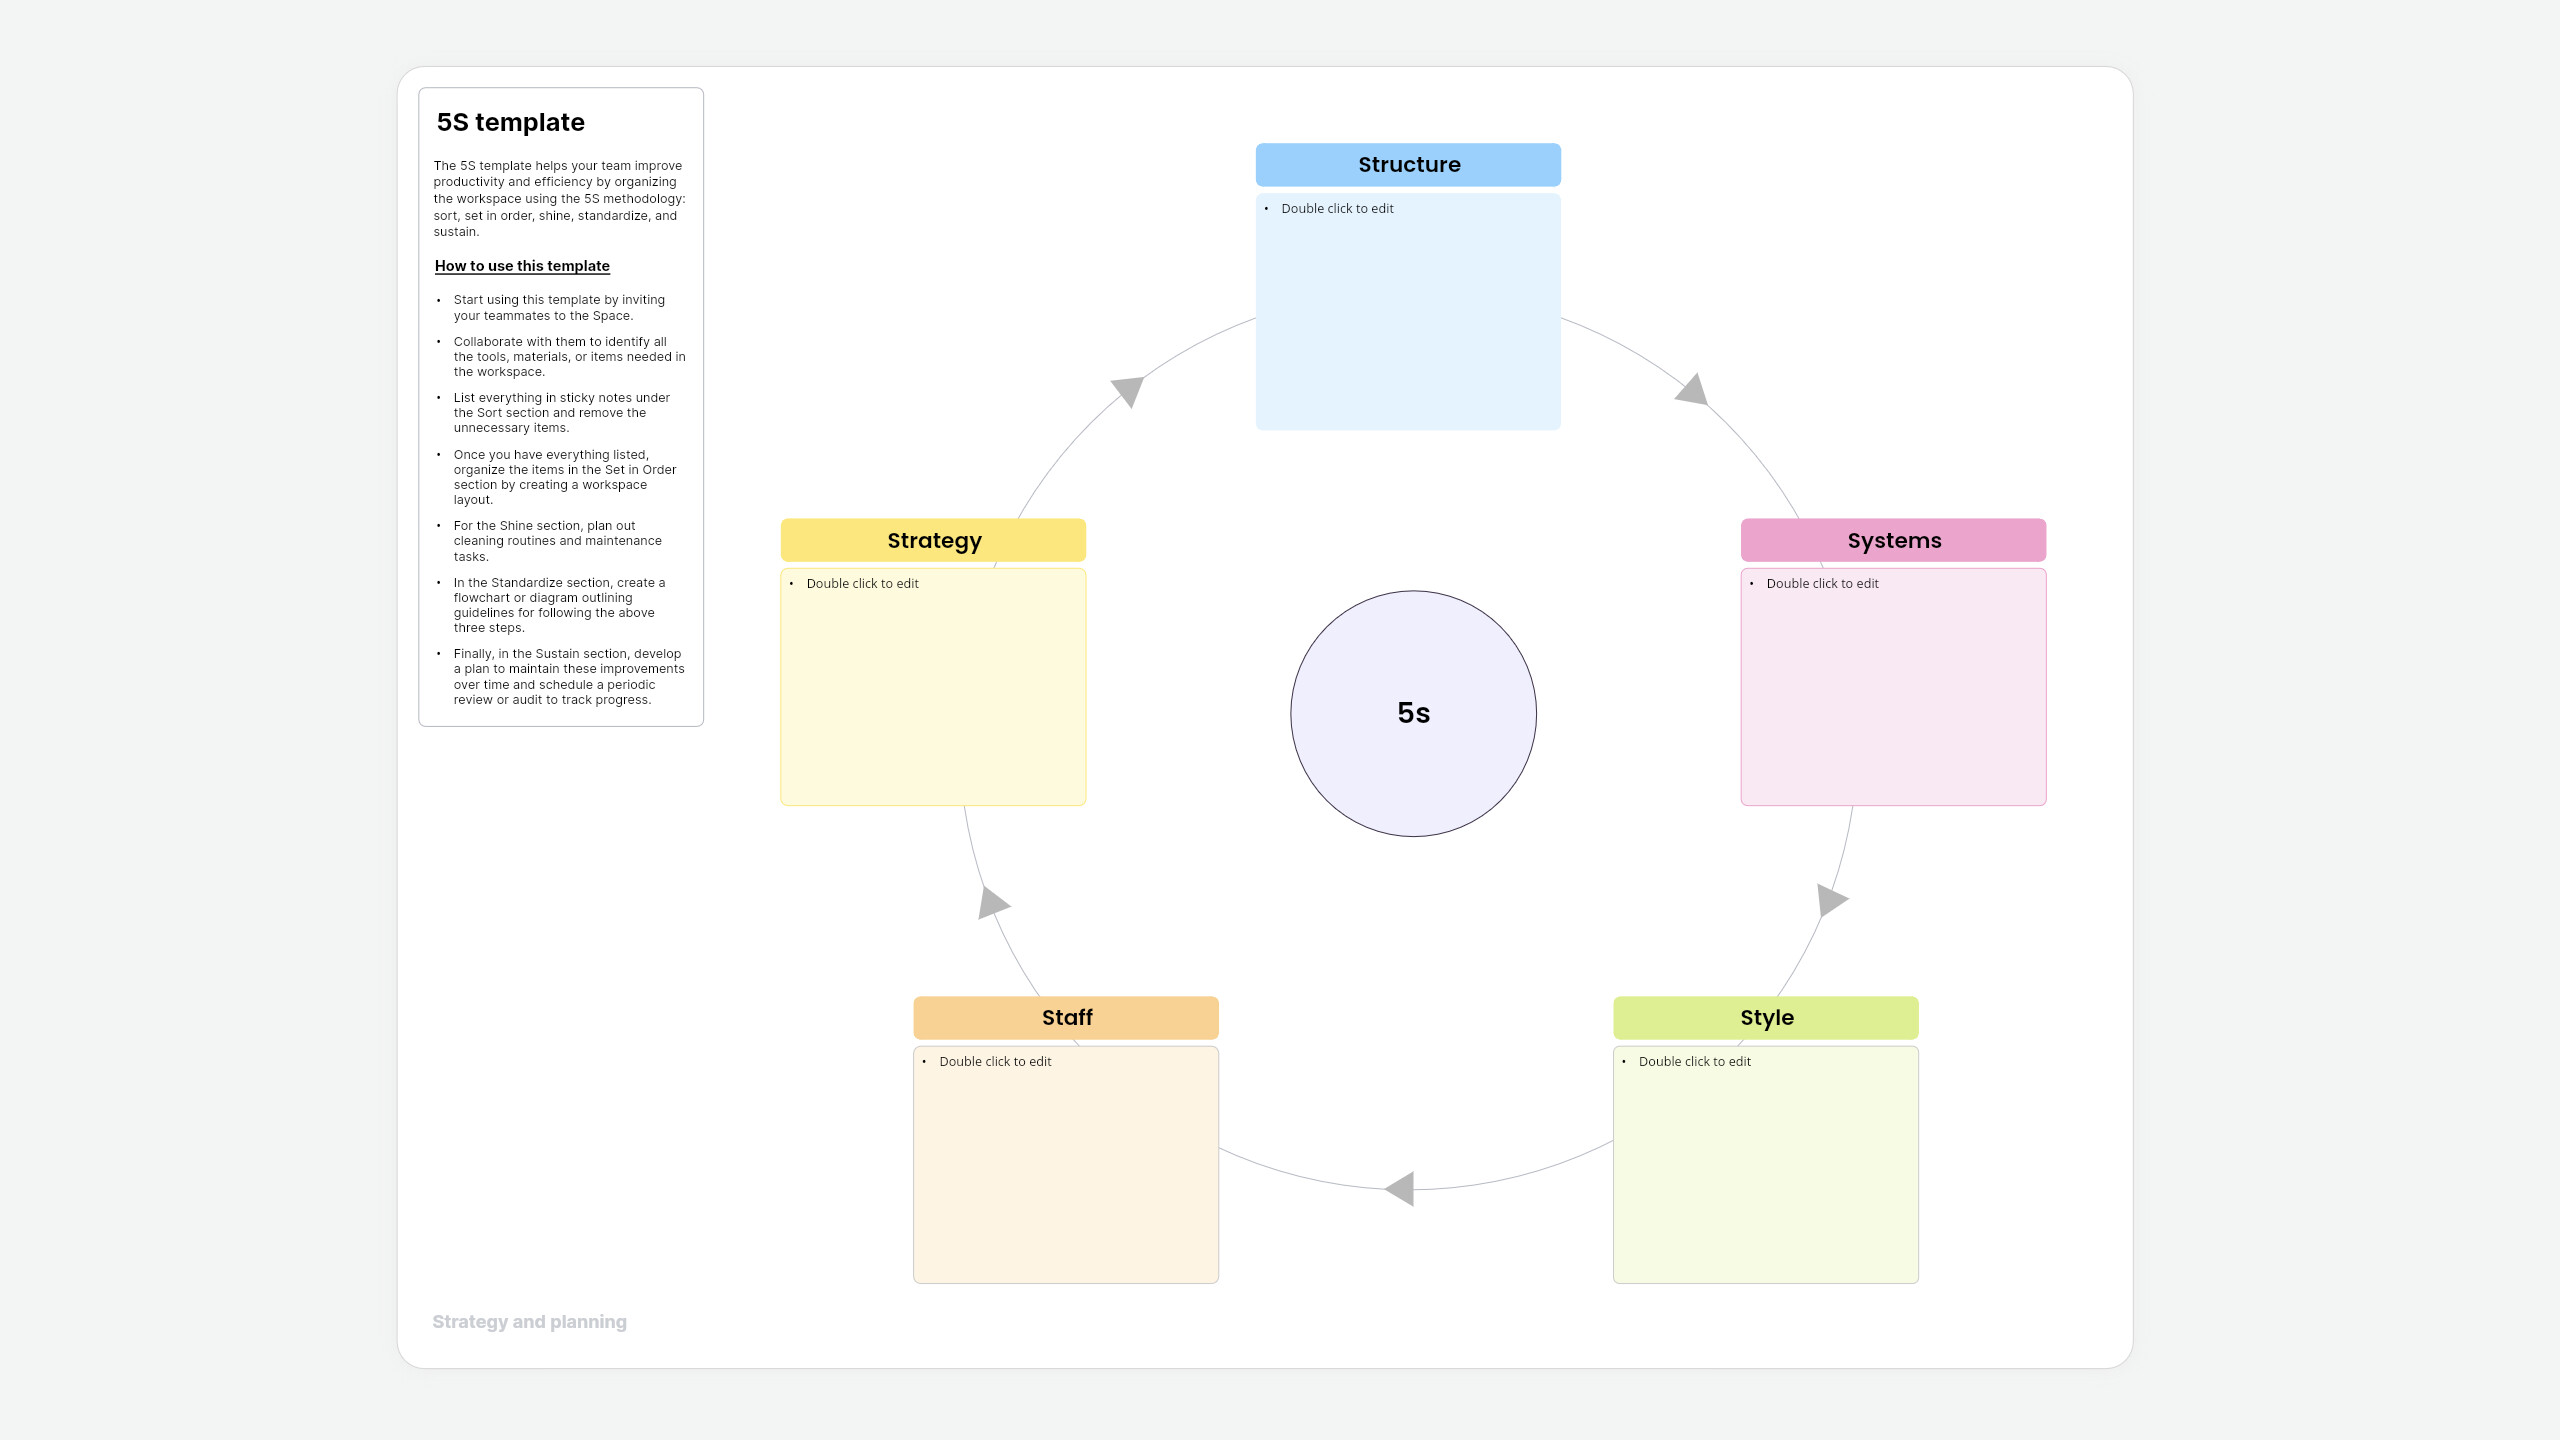2560x1440 pixels.
Task: Click the Style note body text
Action: point(1694,1062)
